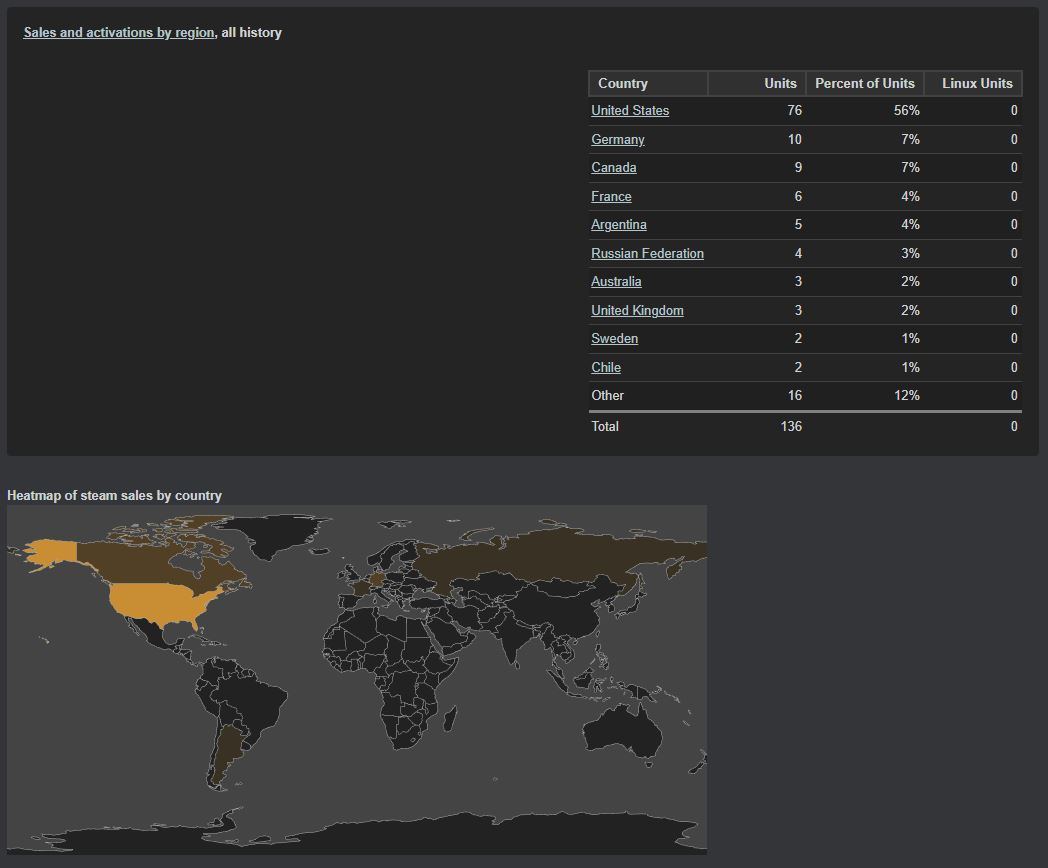Click the Country column header
The width and height of the screenshot is (1048, 868).
click(648, 84)
